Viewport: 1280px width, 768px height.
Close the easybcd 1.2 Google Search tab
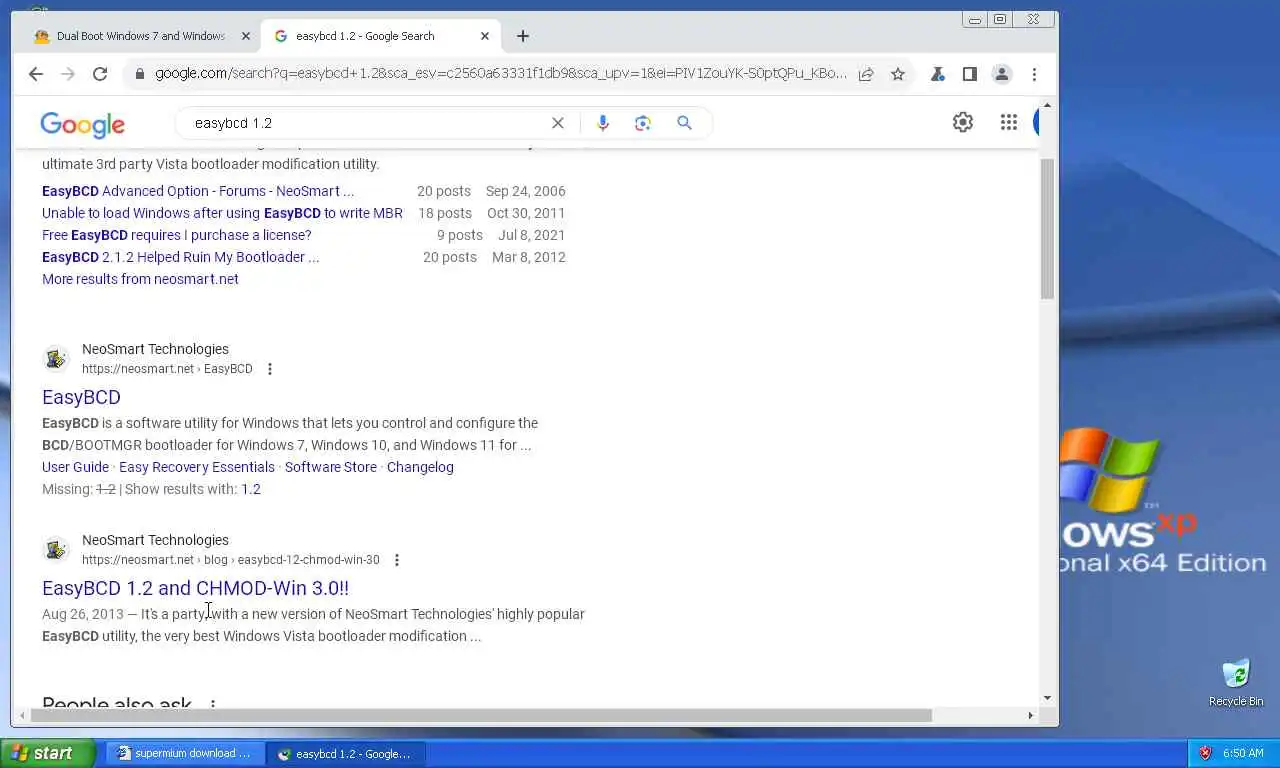point(485,36)
